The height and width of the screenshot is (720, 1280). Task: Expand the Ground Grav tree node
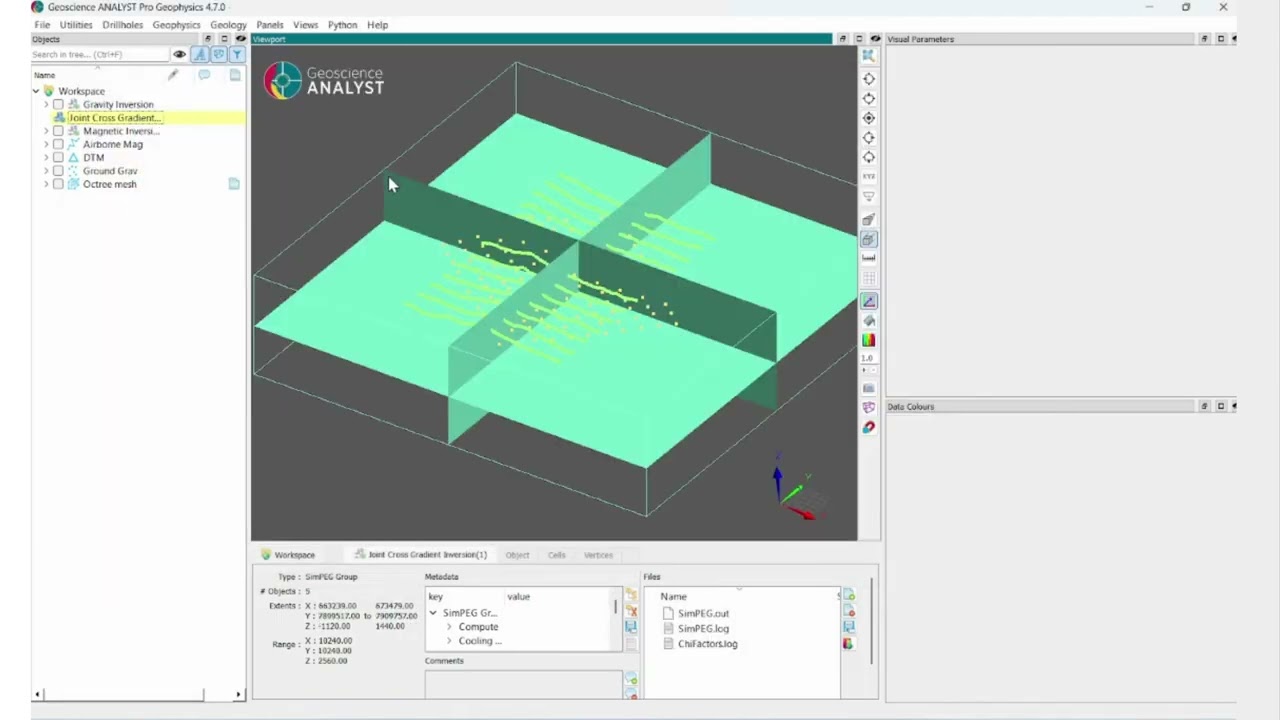click(x=46, y=171)
